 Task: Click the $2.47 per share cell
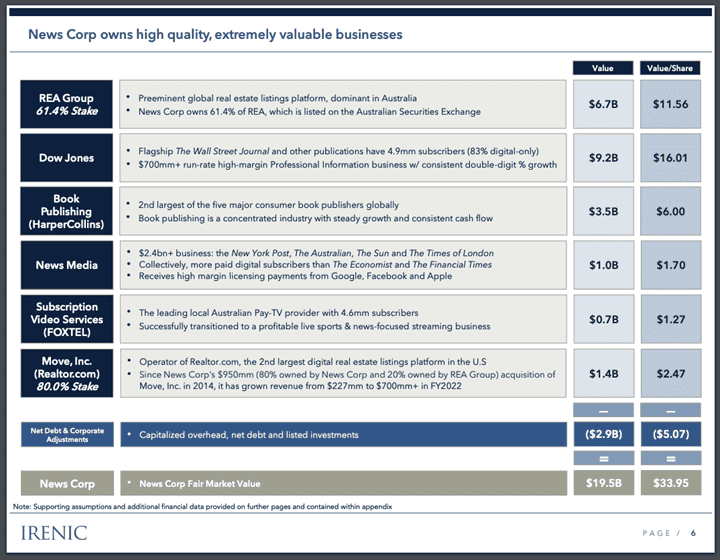pos(671,373)
